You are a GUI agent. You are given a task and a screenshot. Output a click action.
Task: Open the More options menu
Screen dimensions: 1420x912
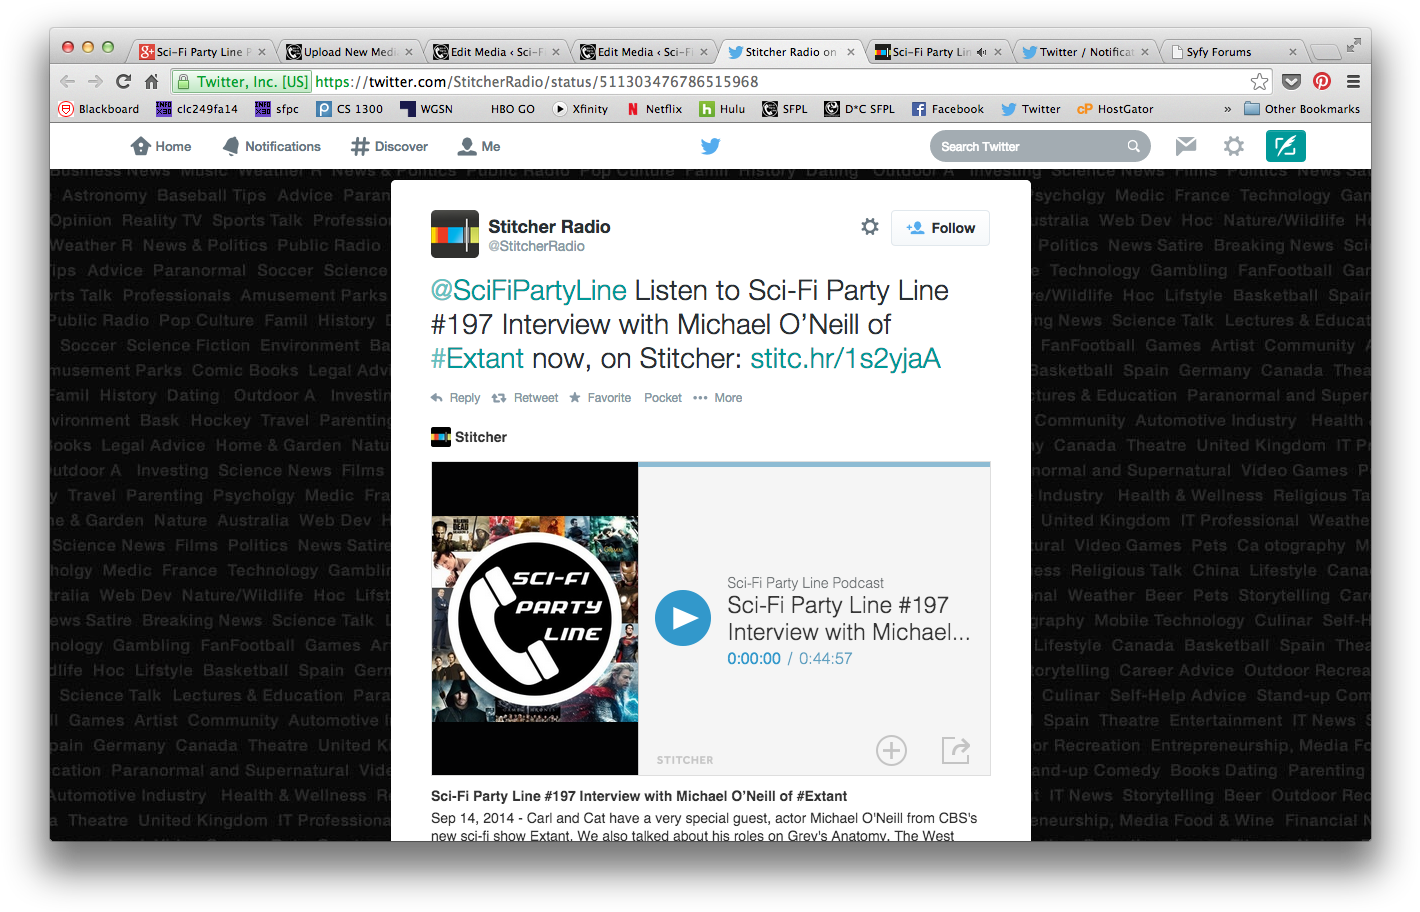[x=717, y=398]
